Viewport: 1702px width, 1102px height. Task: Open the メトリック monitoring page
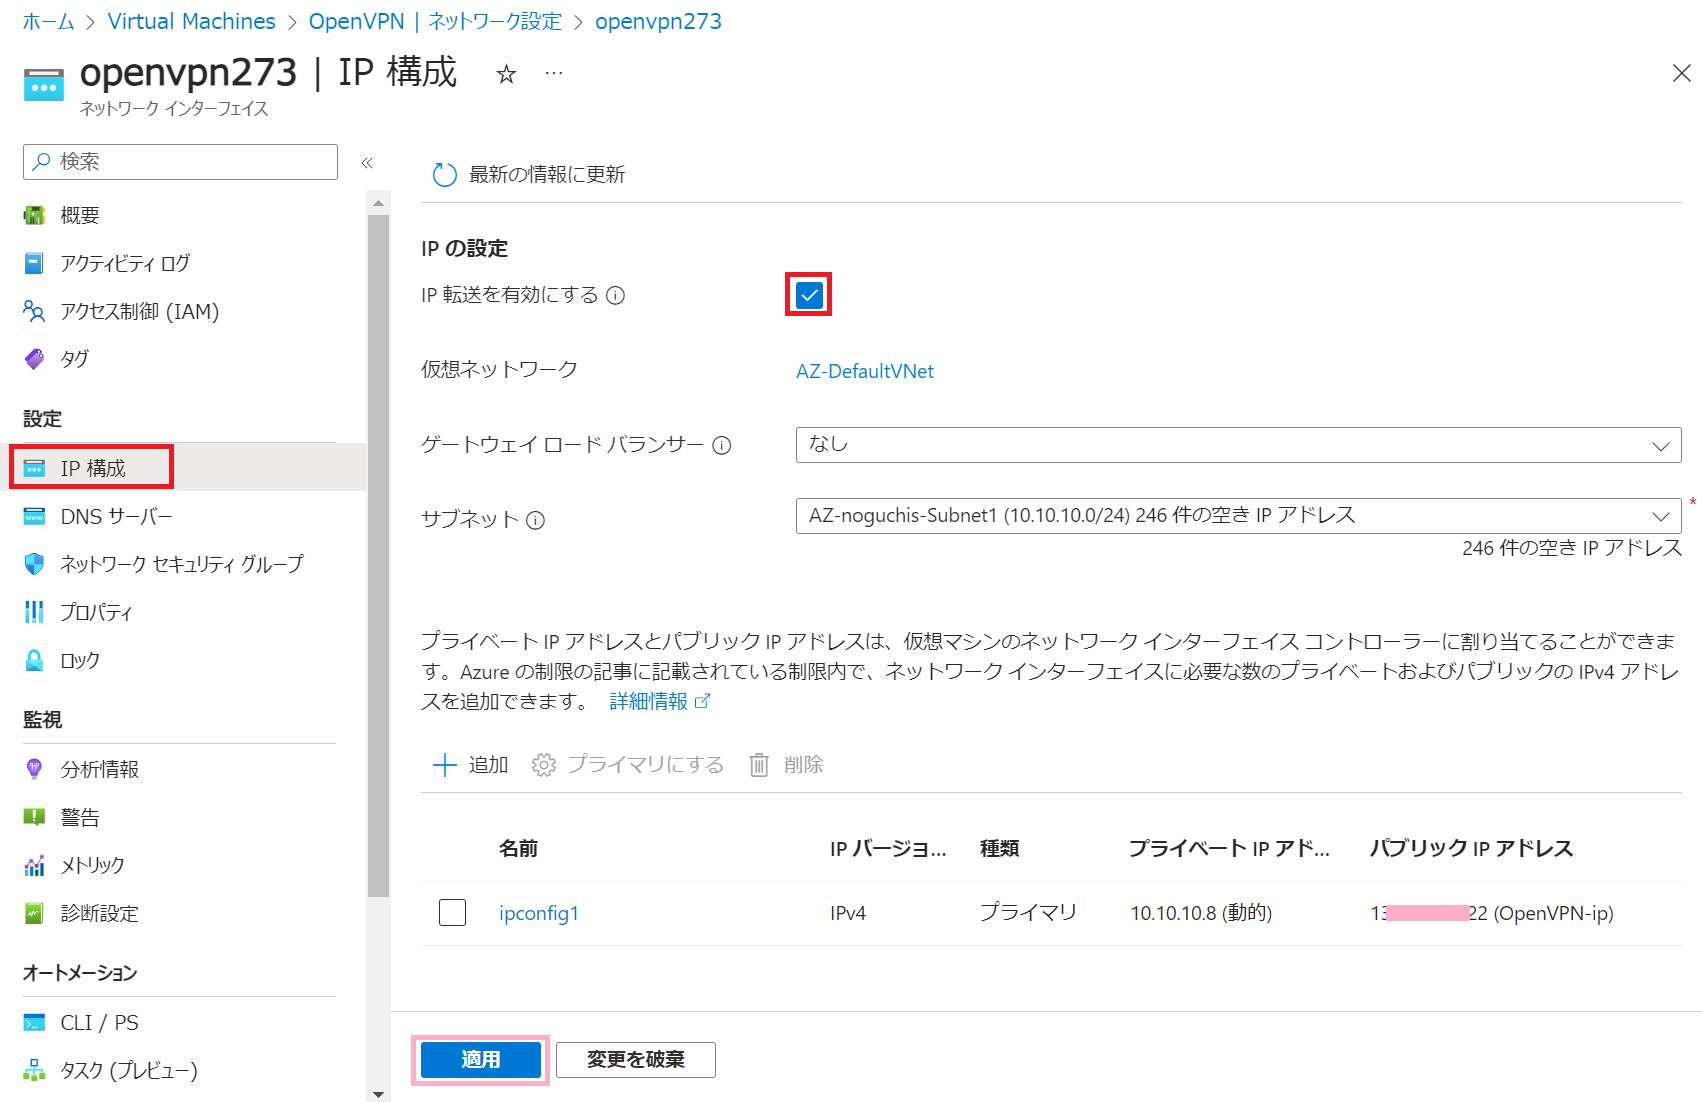pos(92,865)
